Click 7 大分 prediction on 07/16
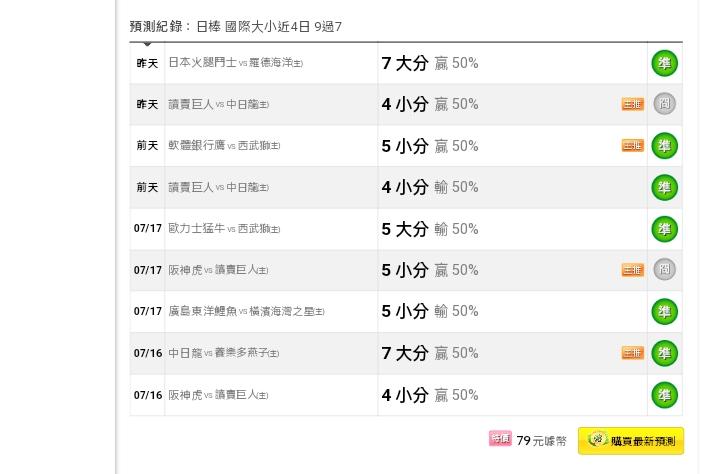This screenshot has width=720, height=474. [405, 353]
